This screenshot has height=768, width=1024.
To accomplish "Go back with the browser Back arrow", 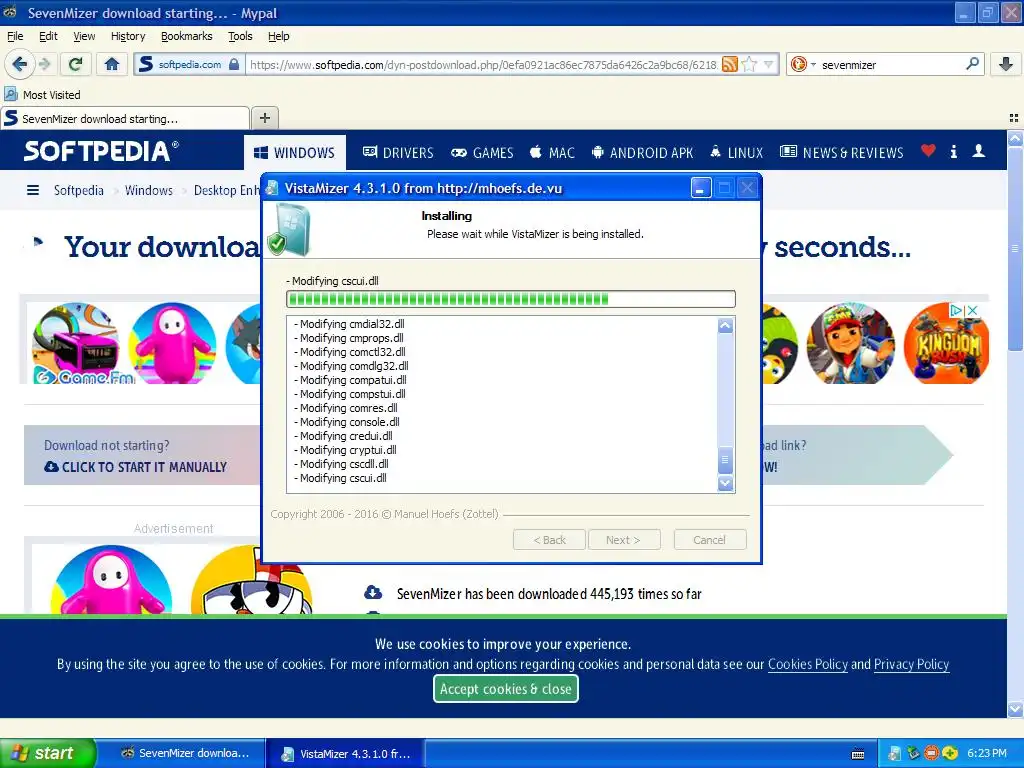I will coord(19,64).
